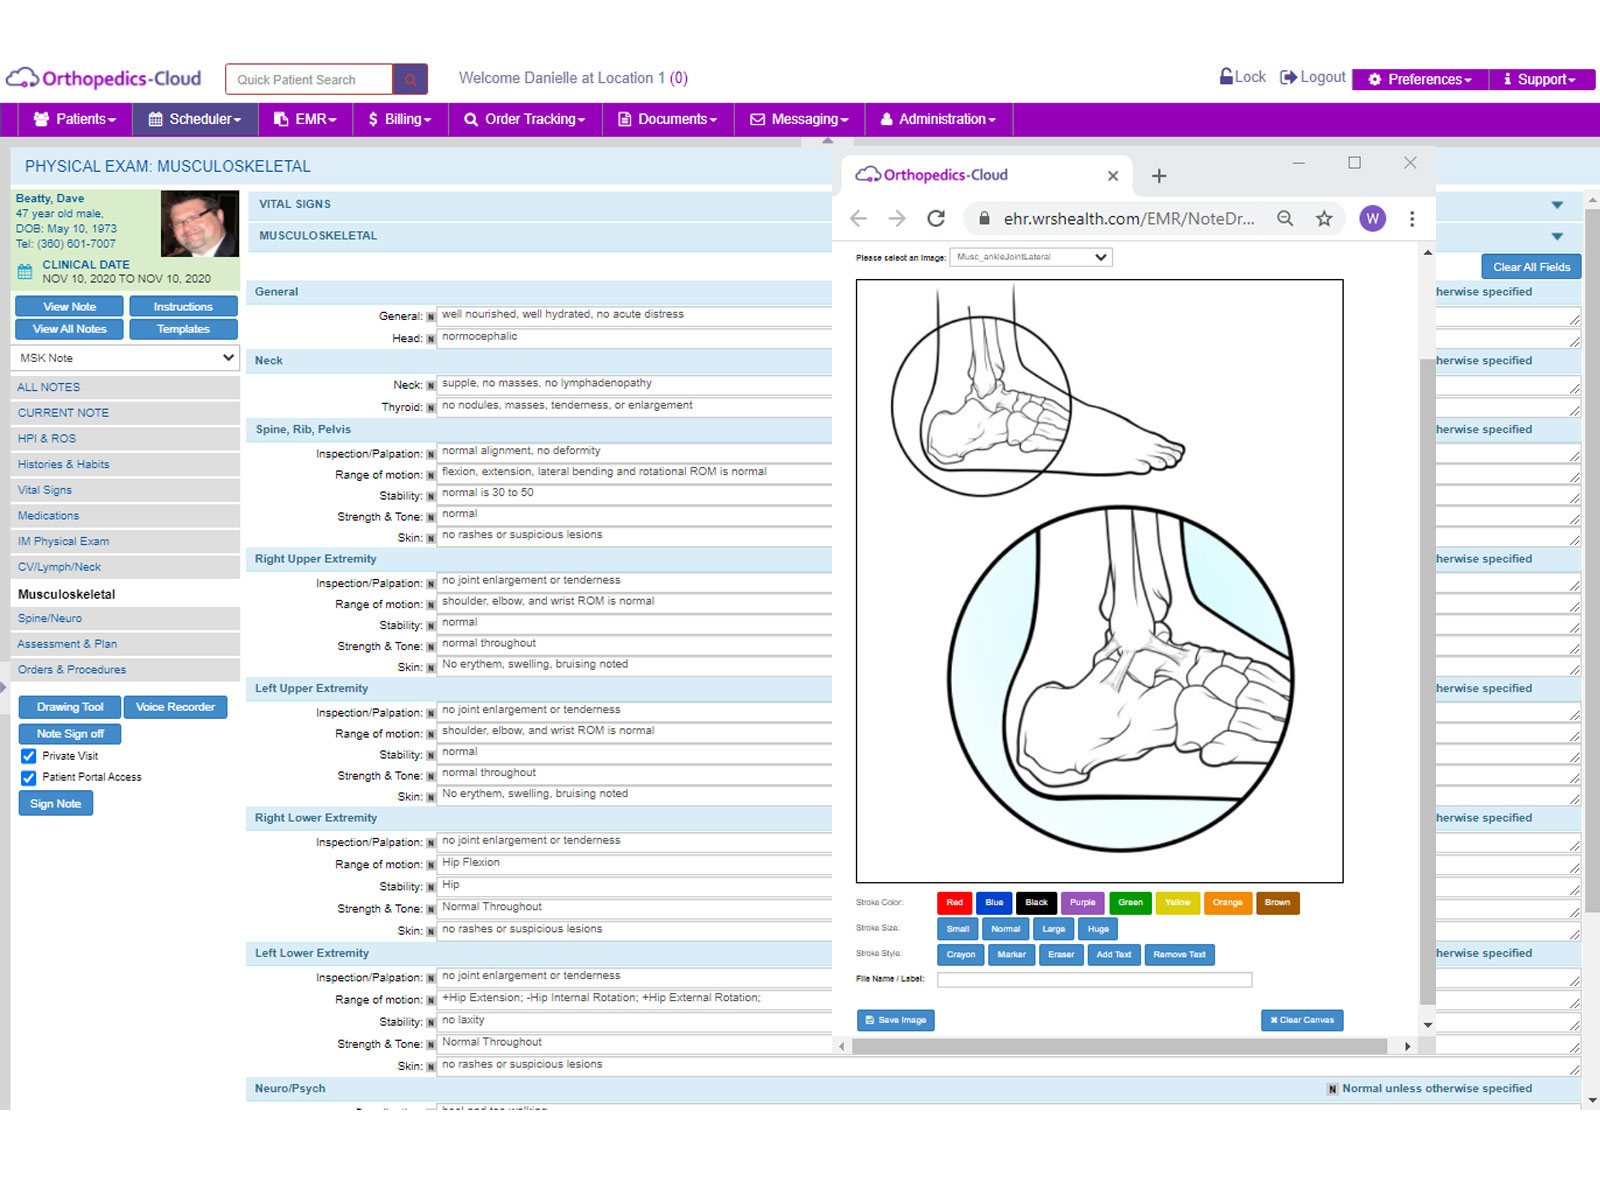
Task: Open the Messaging menu
Action: coord(799,119)
